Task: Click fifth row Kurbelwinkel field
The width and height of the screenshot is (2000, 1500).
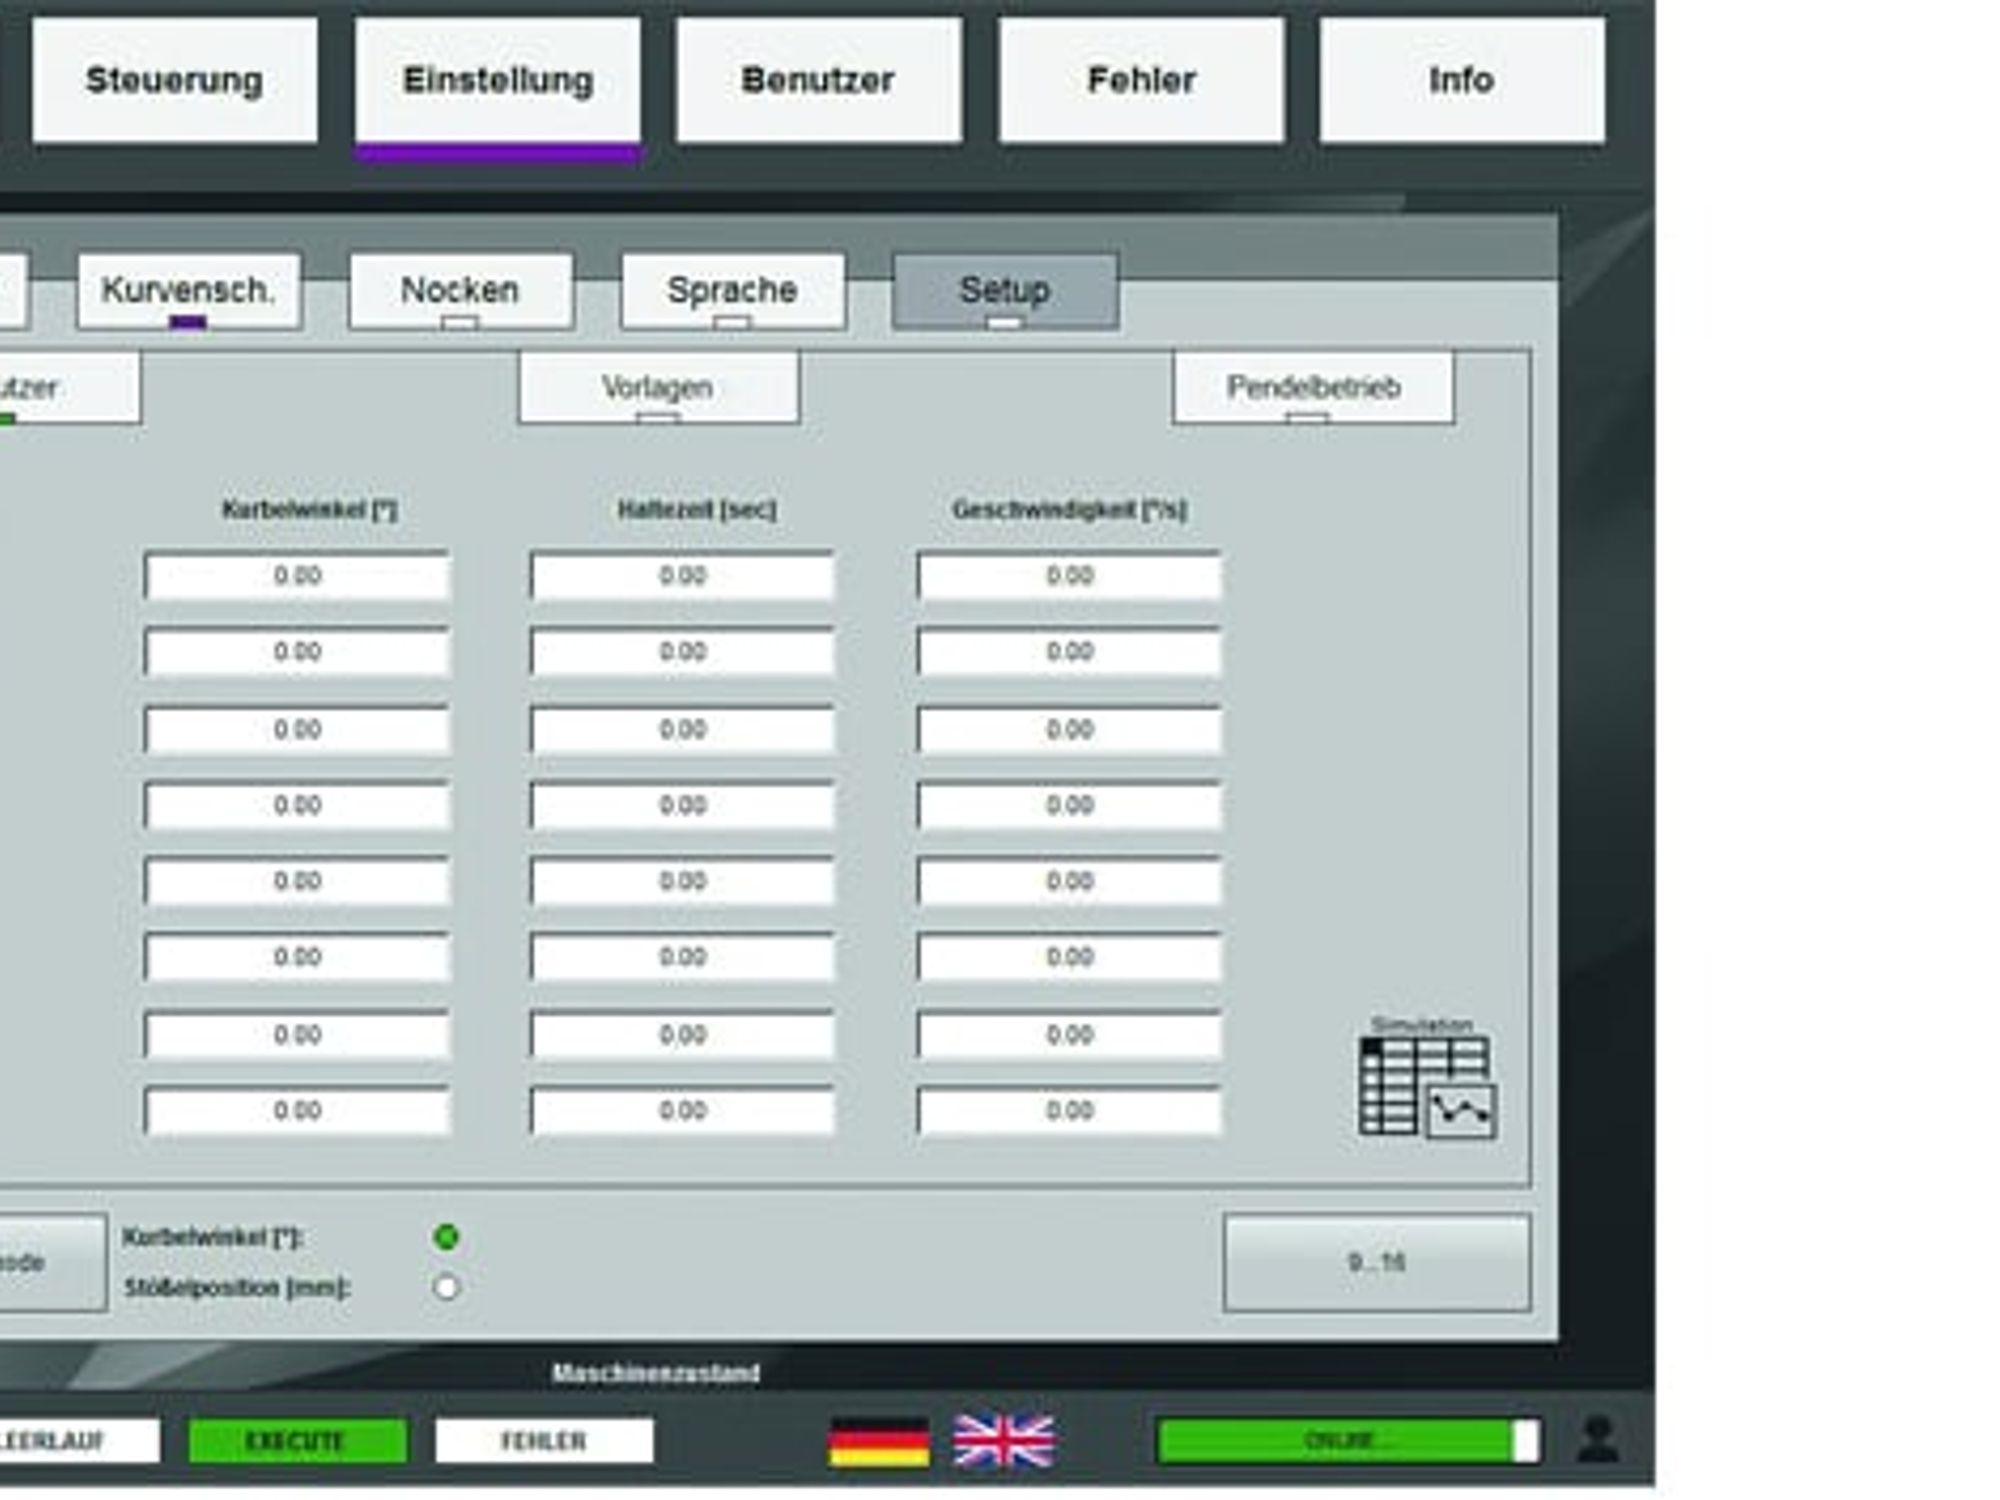Action: [x=297, y=882]
